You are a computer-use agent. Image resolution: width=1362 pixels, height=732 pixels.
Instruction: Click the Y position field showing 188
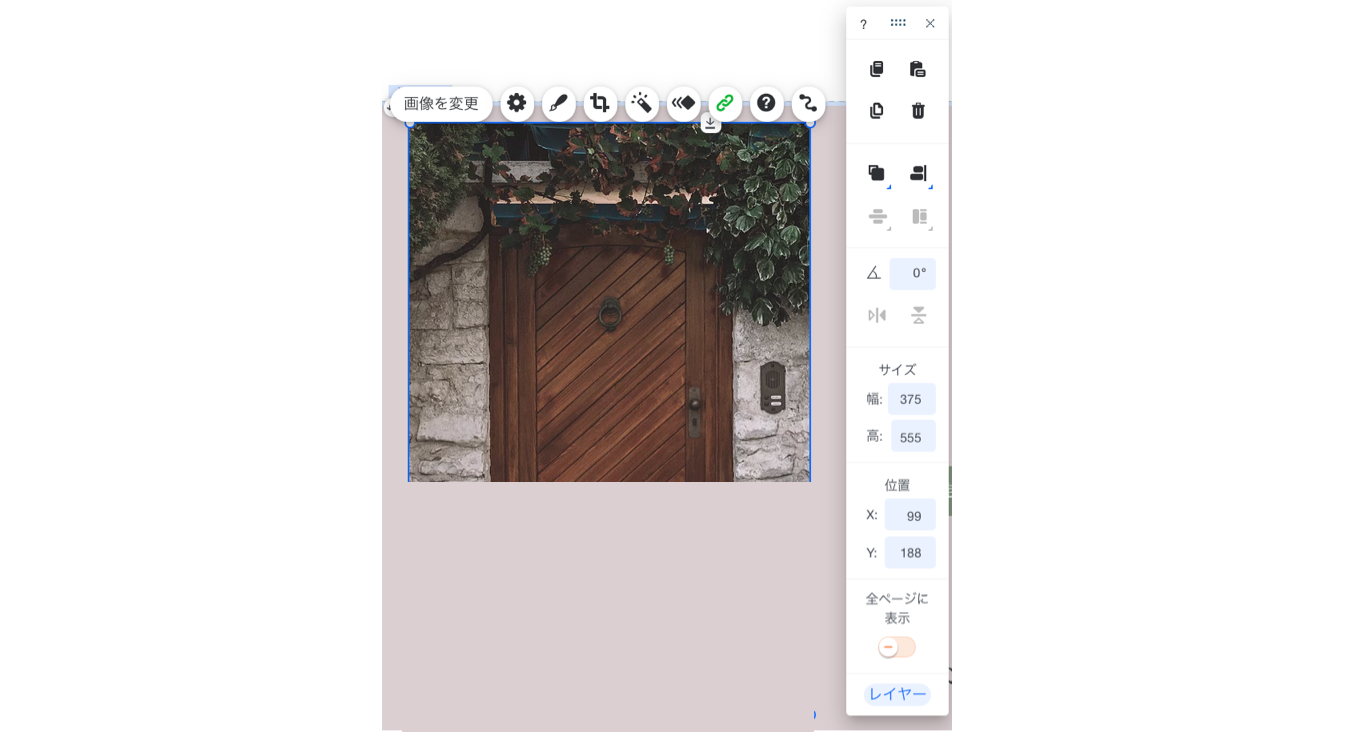point(910,552)
